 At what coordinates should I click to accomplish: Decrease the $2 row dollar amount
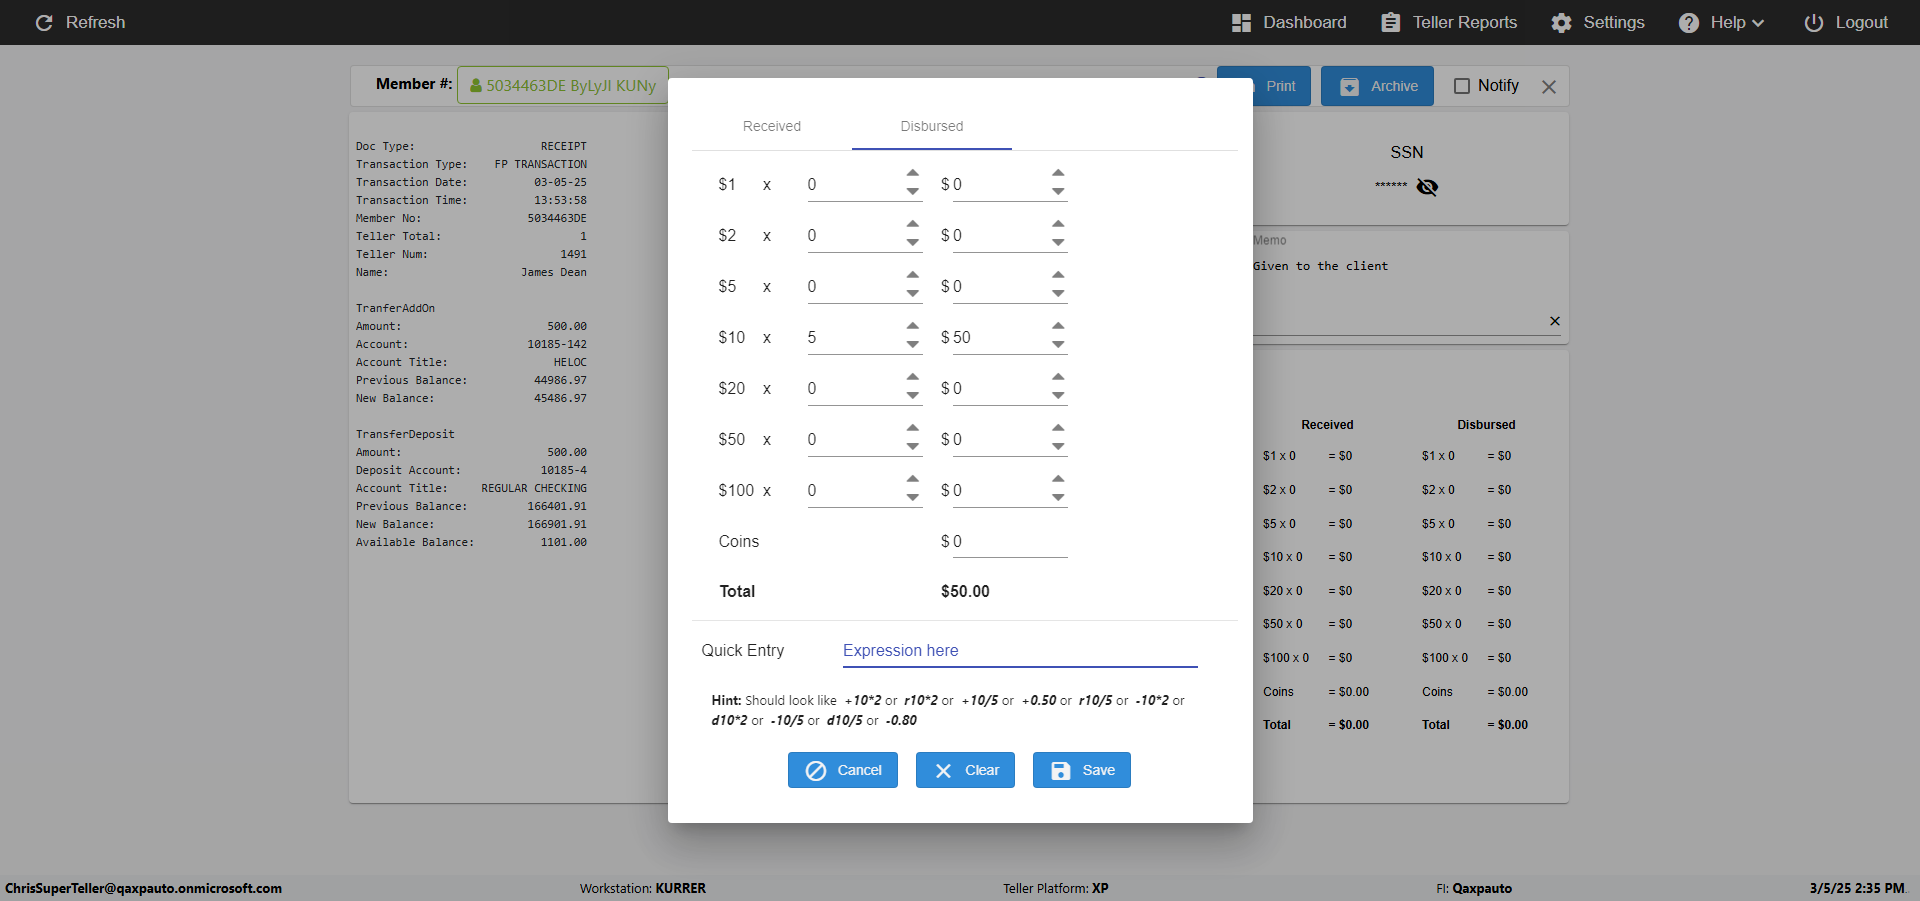tap(1058, 243)
